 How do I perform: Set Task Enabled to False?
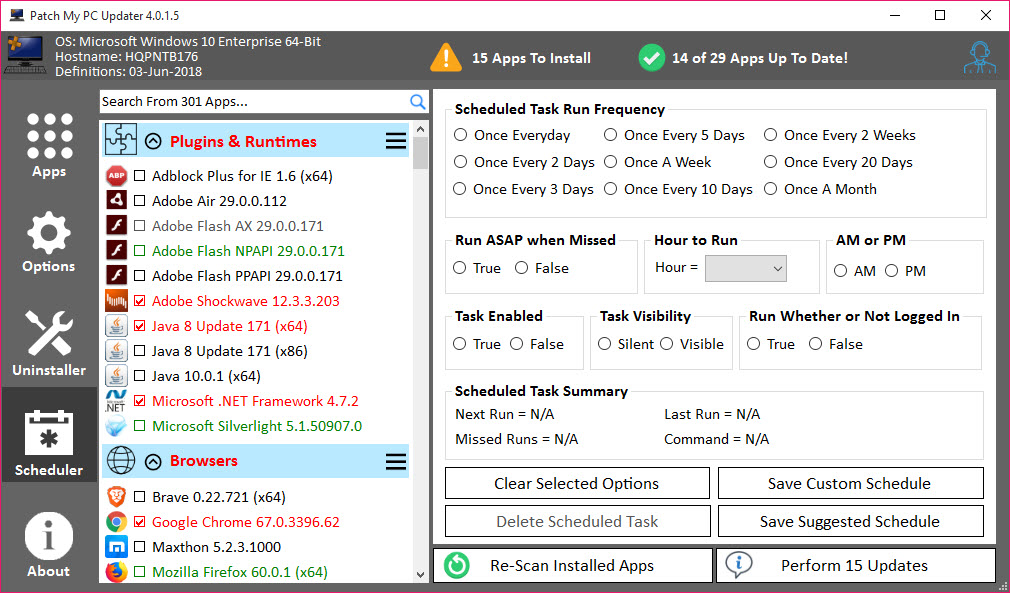(517, 344)
